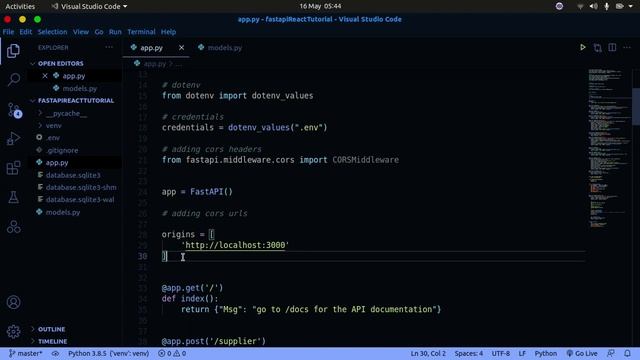Image resolution: width=640 pixels, height=360 pixels.
Task: Open the Go menu
Action: pos(99,31)
